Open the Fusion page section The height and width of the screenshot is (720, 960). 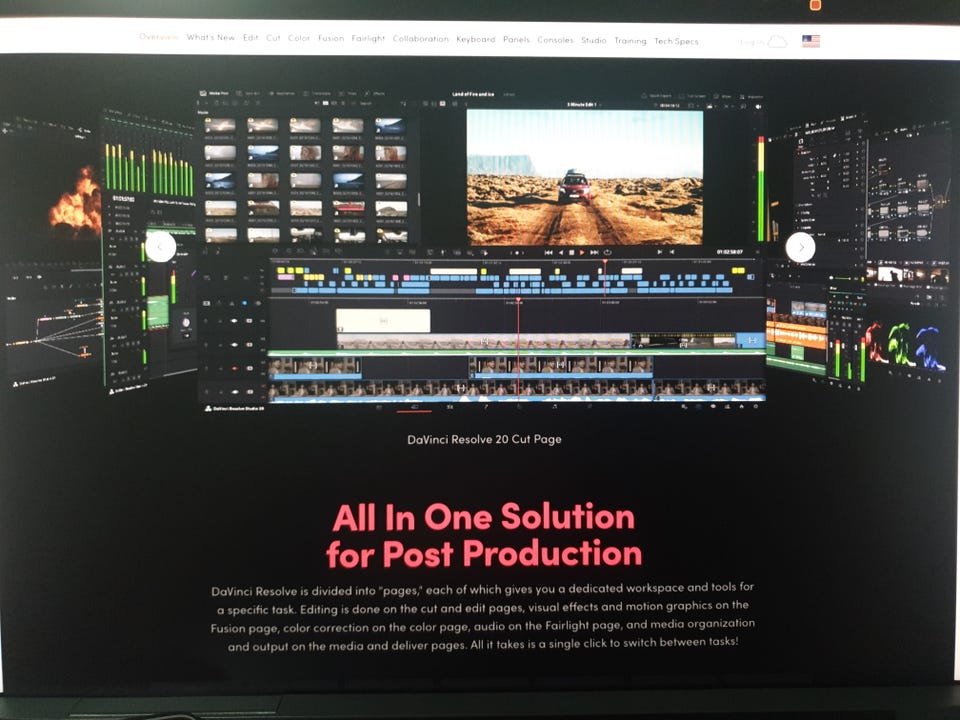tap(331, 38)
